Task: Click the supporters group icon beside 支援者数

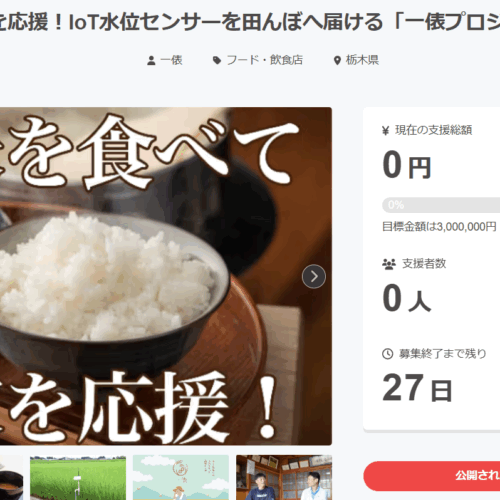Action: [x=389, y=264]
